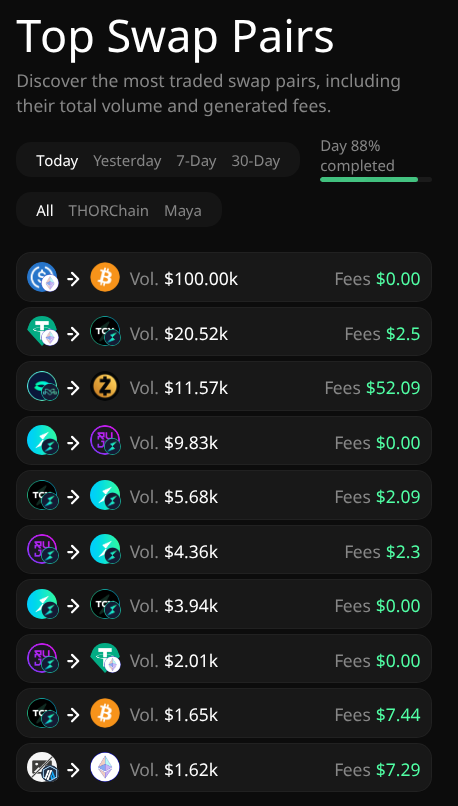Click the green day completion progress bar
Viewport: 458px width, 806px height.
point(376,179)
